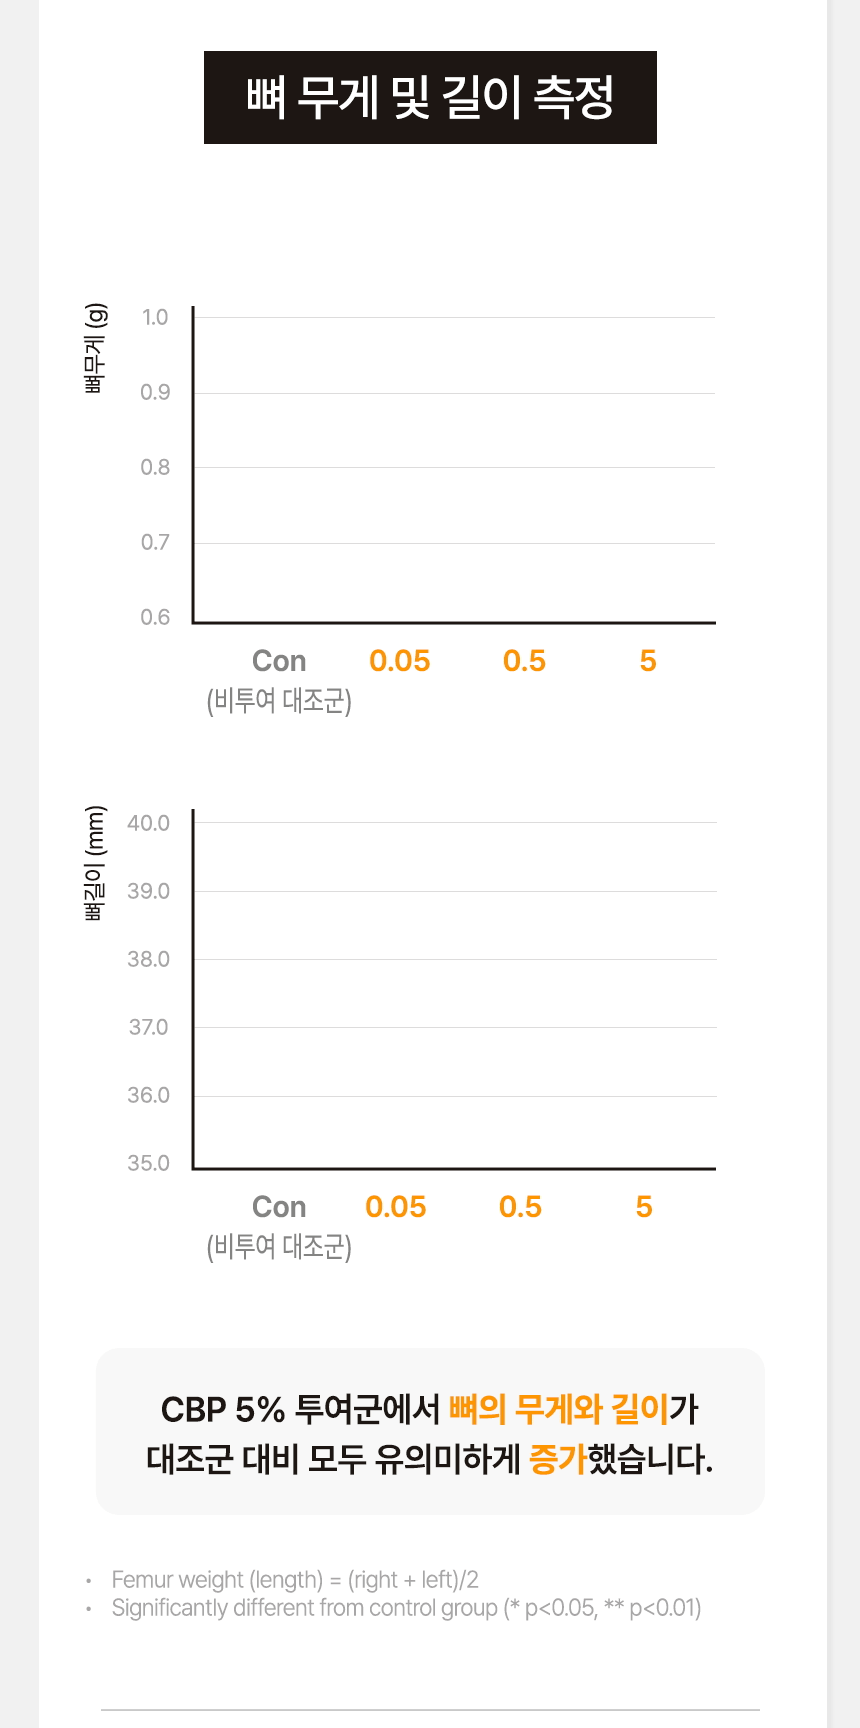Select 5 dose label under weight chart

(x=648, y=661)
